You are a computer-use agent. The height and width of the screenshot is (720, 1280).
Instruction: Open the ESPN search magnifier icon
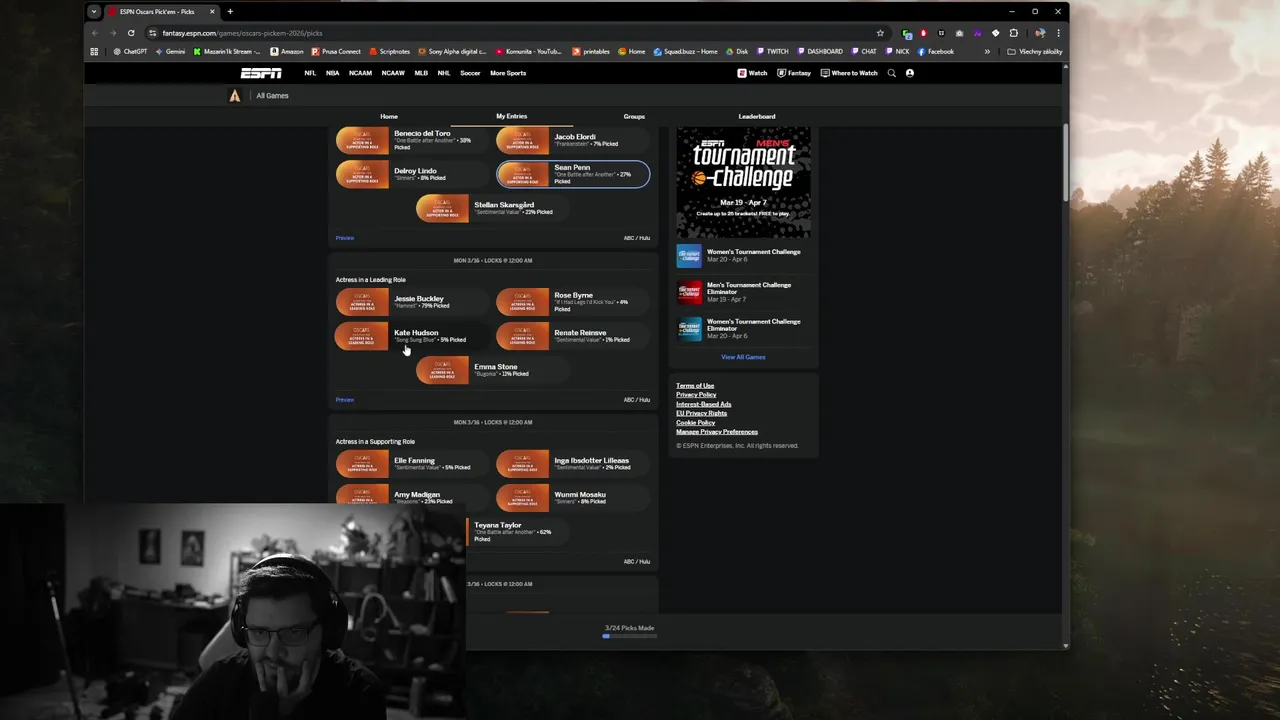891,73
